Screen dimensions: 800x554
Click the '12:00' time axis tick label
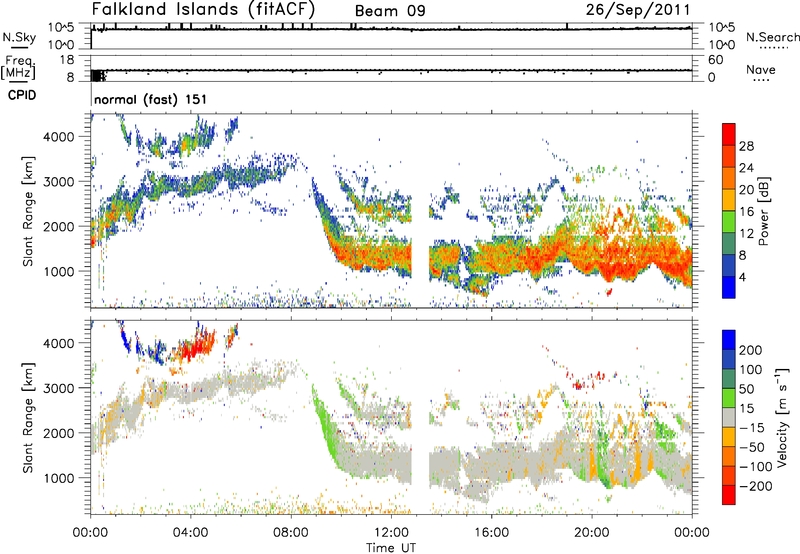391,533
